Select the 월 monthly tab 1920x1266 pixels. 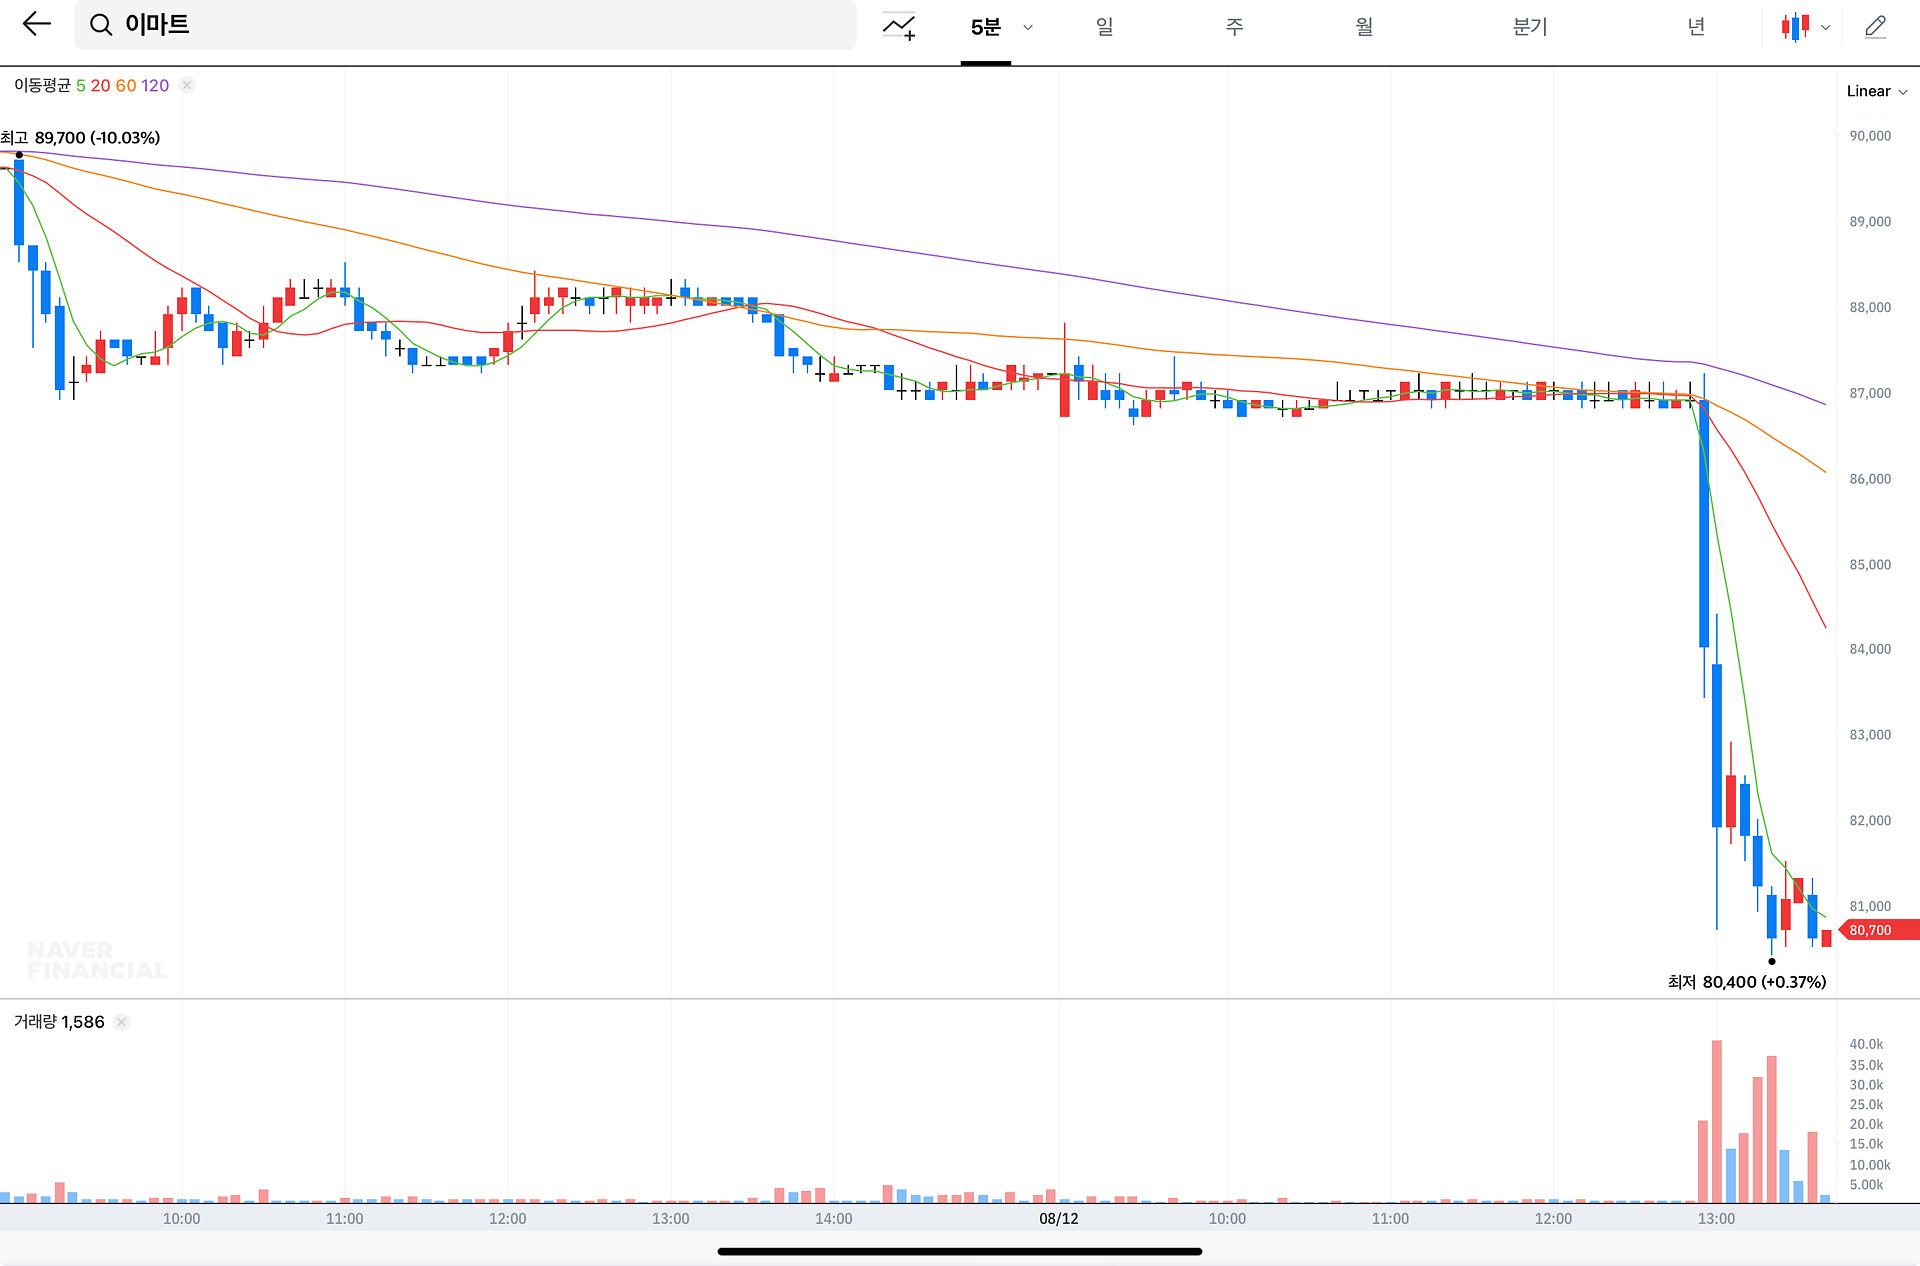pyautogui.click(x=1364, y=27)
